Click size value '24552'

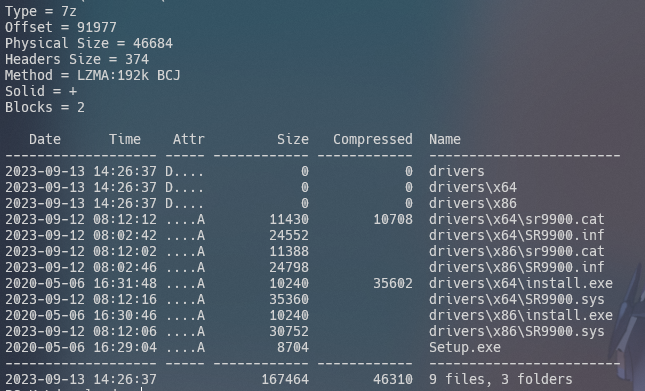coord(289,236)
